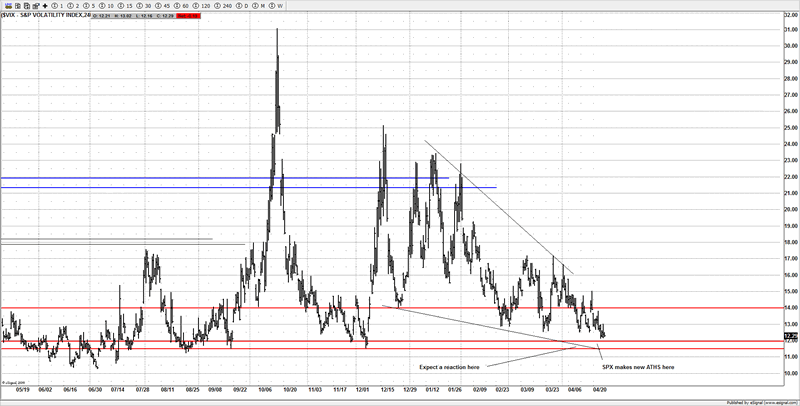Click the first chart icon in the toolbar
800x406 pixels.
(x=7, y=5)
